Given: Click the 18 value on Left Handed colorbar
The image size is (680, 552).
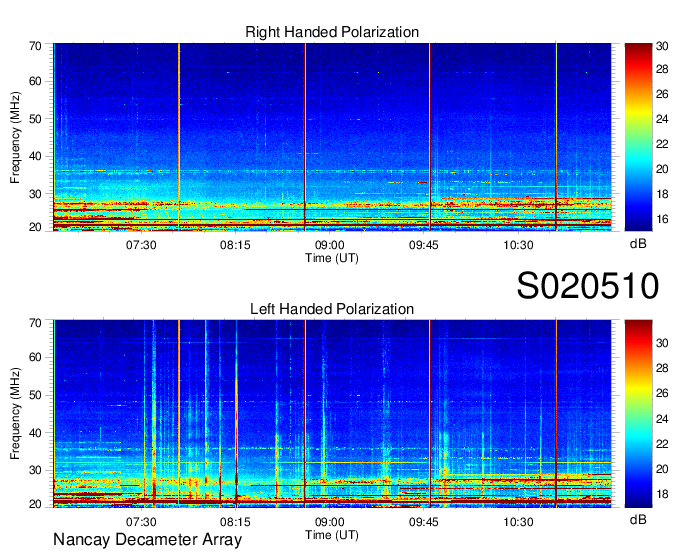Looking at the screenshot, I should pos(662,494).
